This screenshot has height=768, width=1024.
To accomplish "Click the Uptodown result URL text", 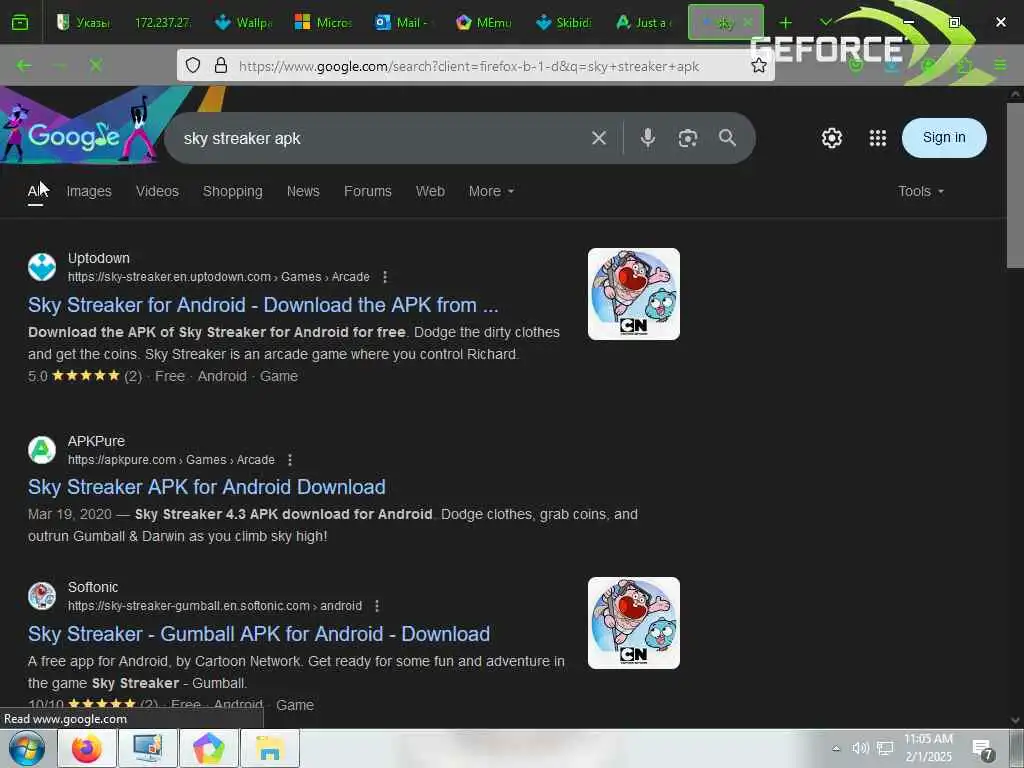I will pos(219,277).
